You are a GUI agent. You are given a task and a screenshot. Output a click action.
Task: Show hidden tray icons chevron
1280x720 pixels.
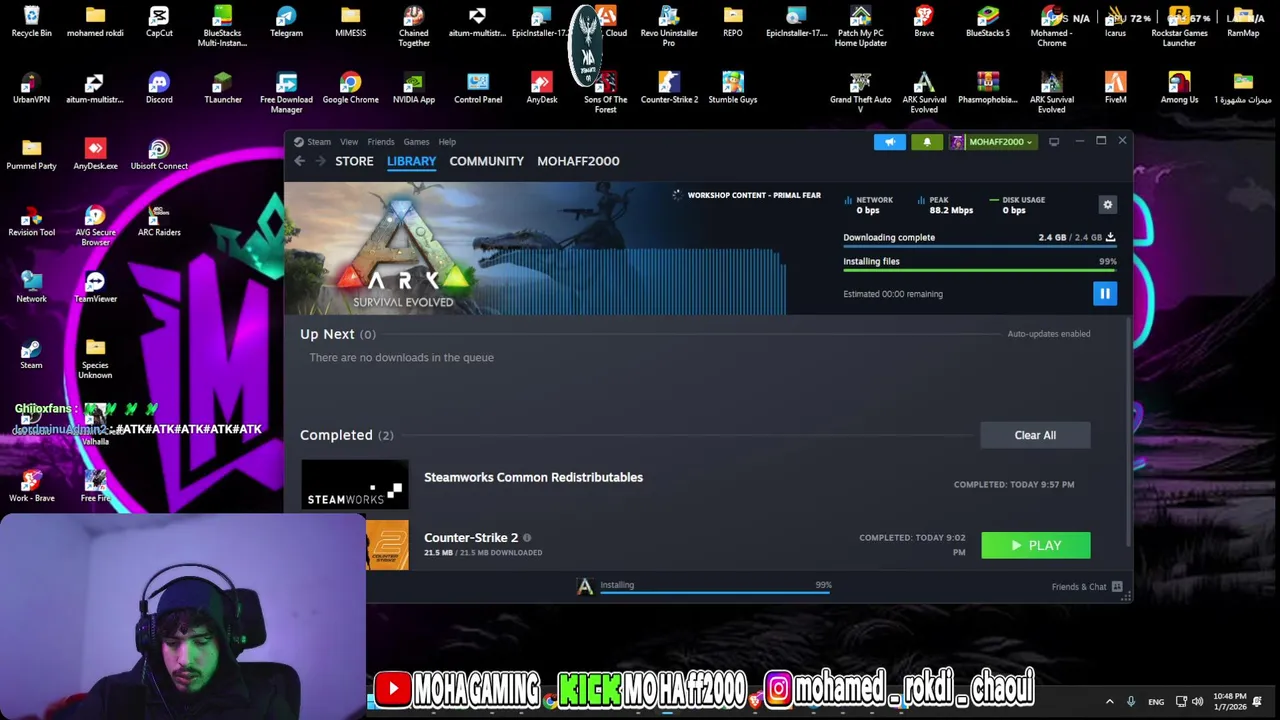[x=1109, y=701]
